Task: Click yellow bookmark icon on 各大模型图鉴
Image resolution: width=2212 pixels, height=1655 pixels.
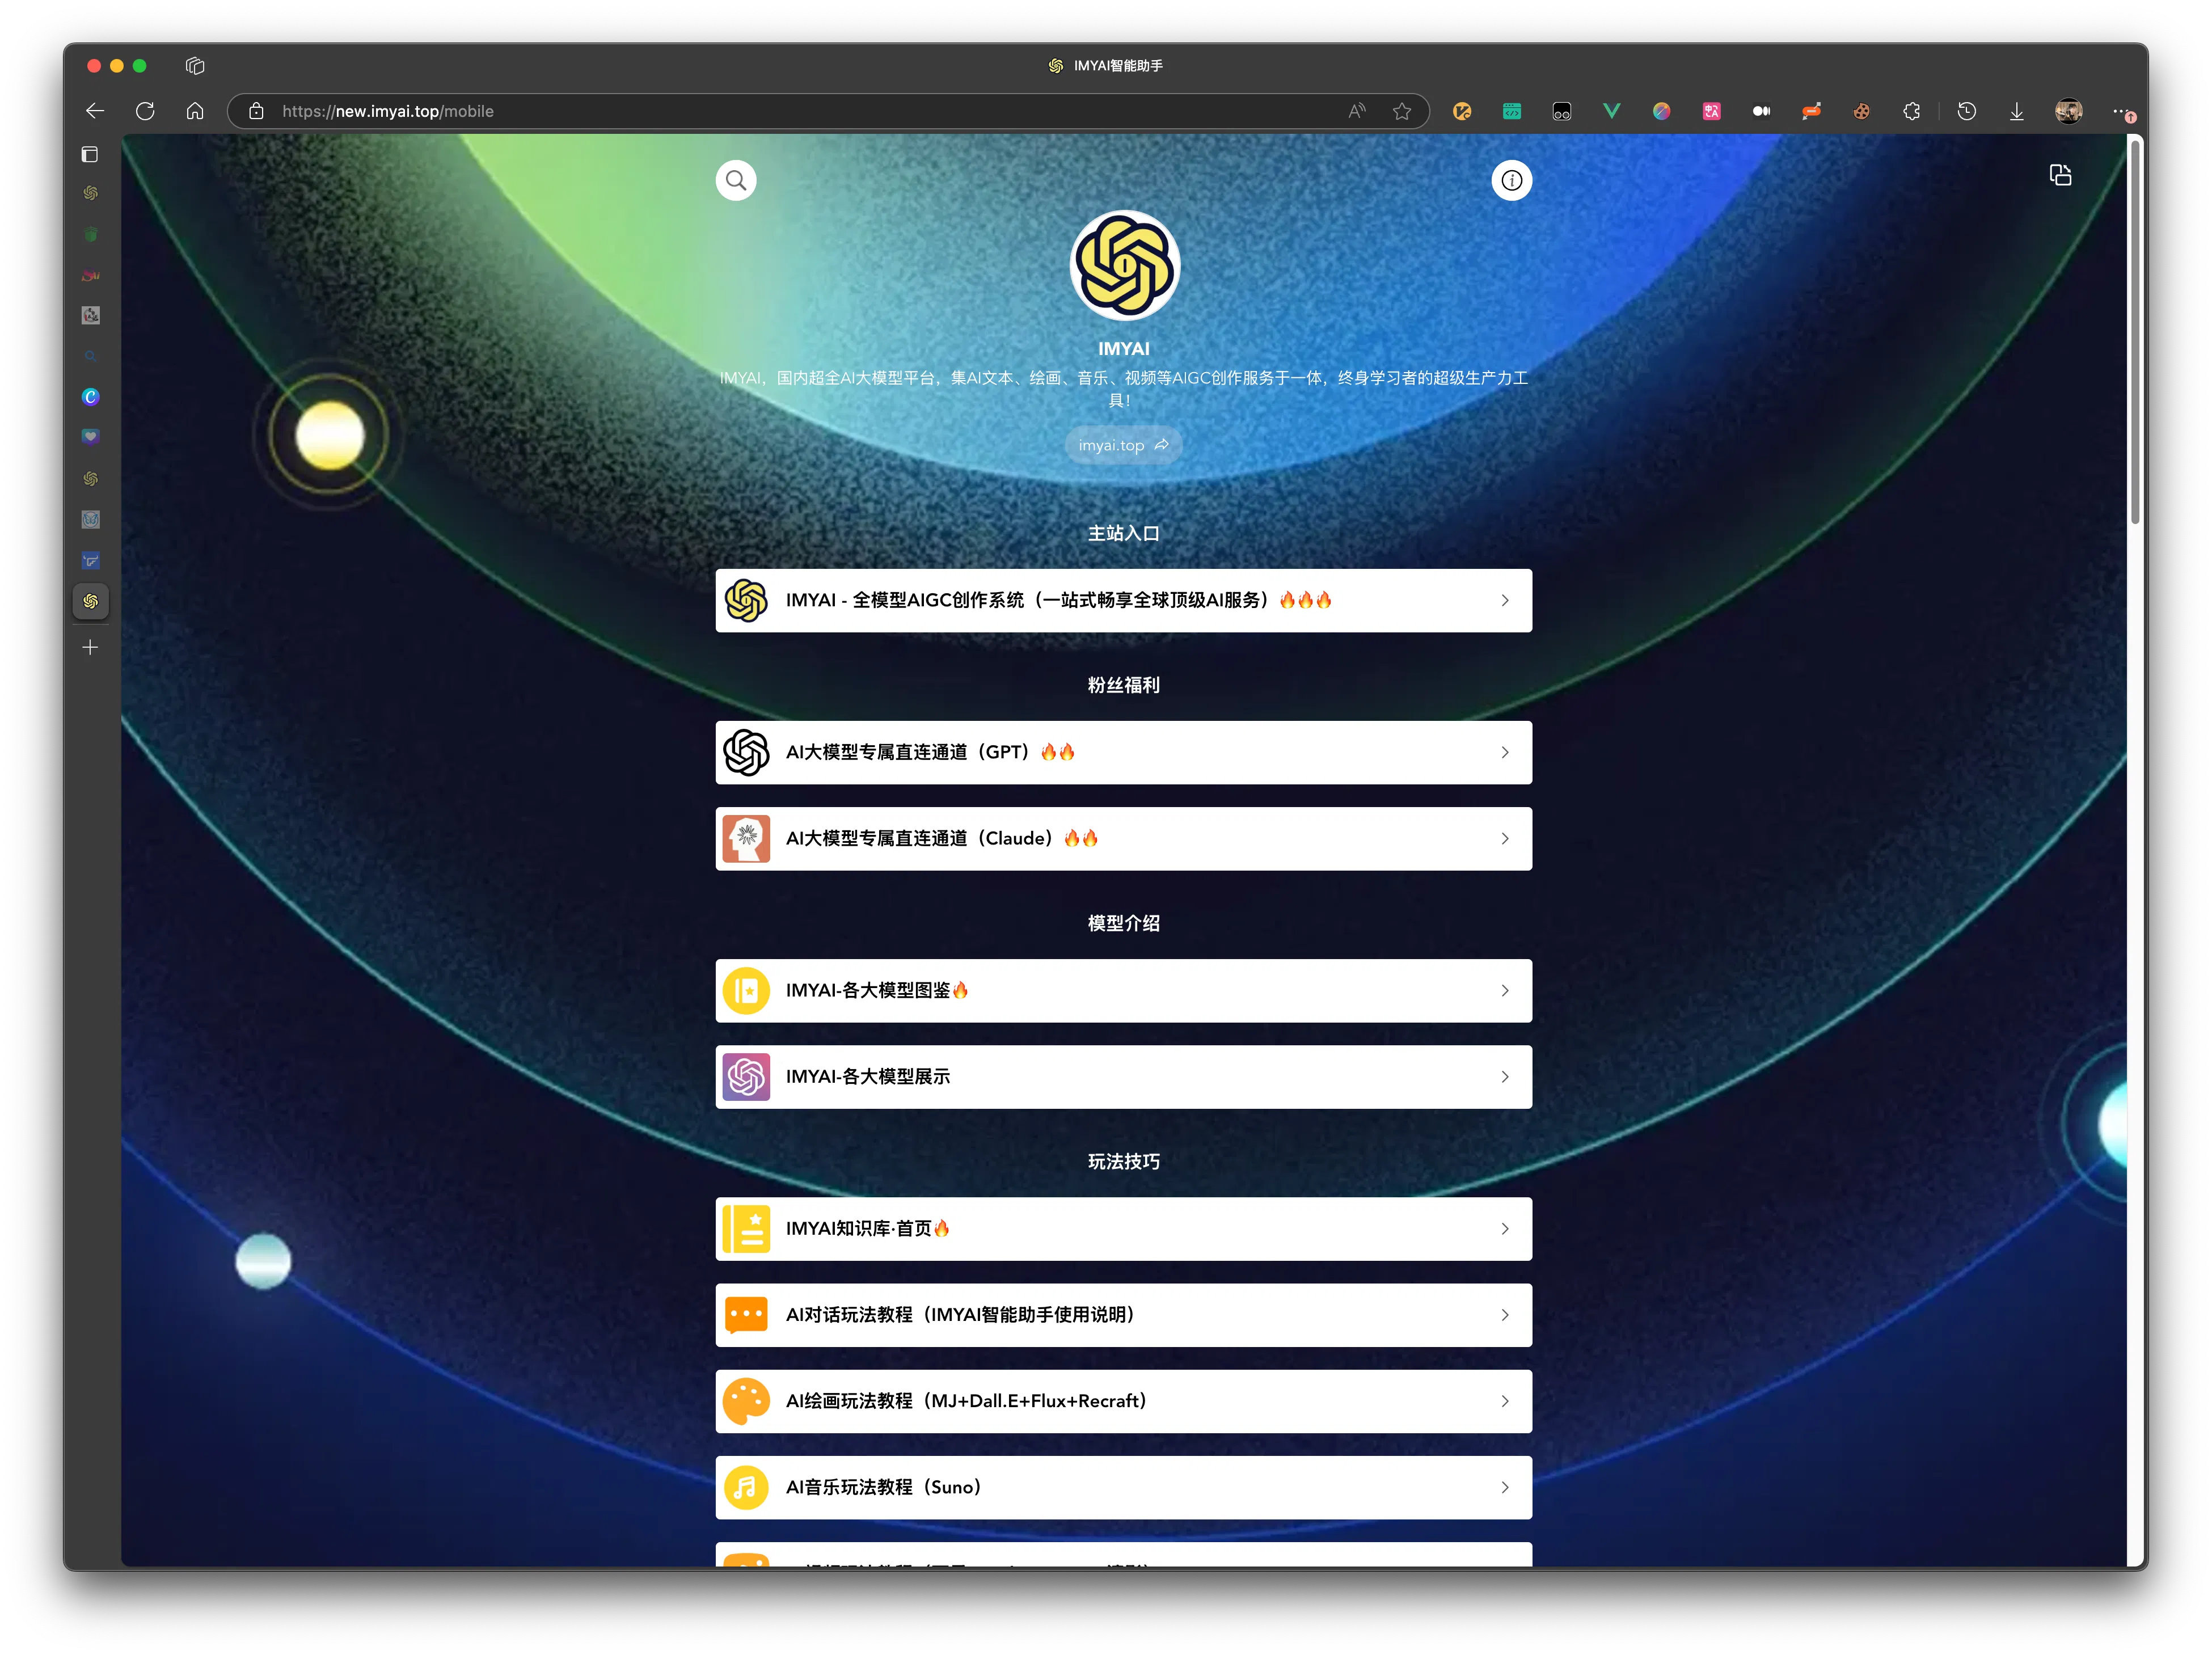Action: [746, 991]
